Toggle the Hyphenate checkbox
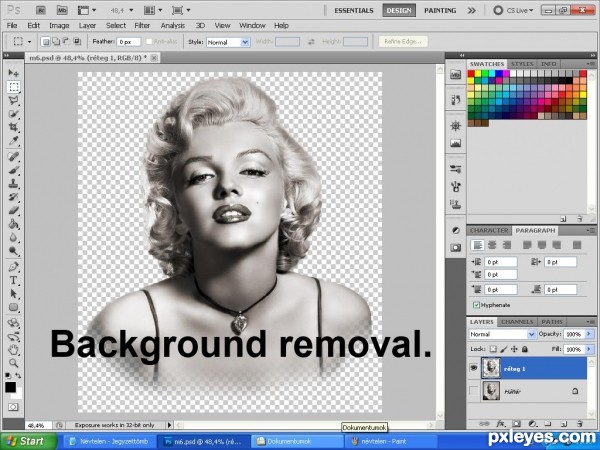Screen dimensions: 600x450 pos(476,305)
